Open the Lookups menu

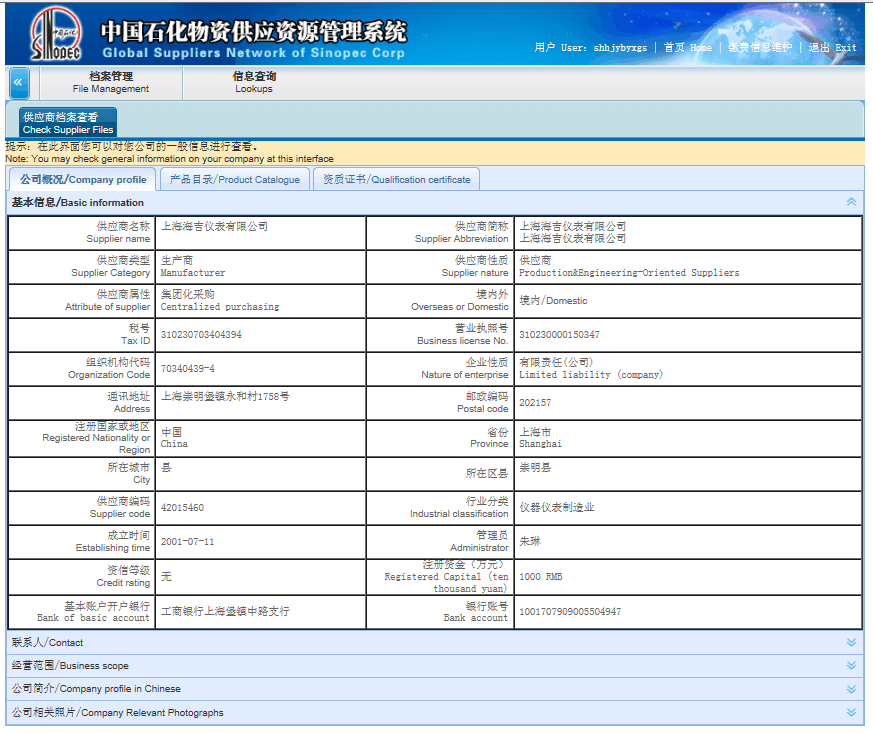pyautogui.click(x=254, y=82)
